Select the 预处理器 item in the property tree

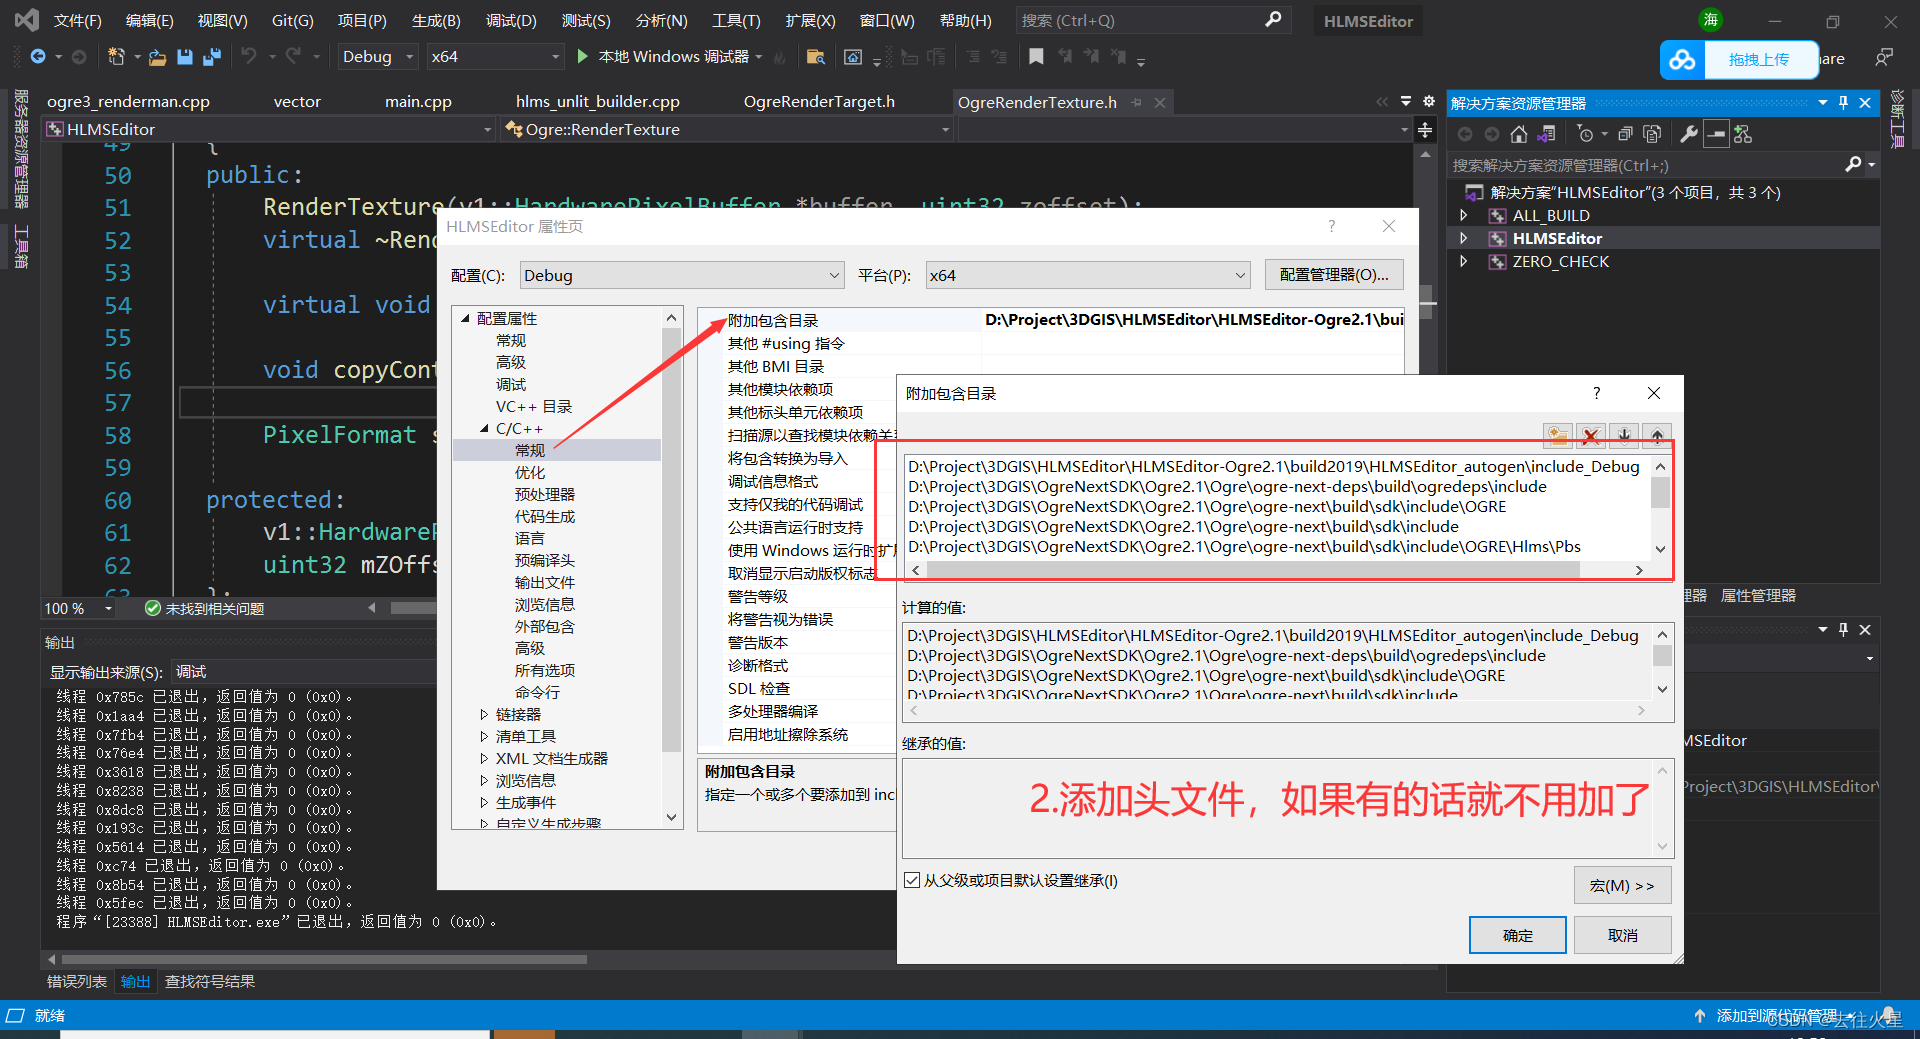pyautogui.click(x=545, y=494)
